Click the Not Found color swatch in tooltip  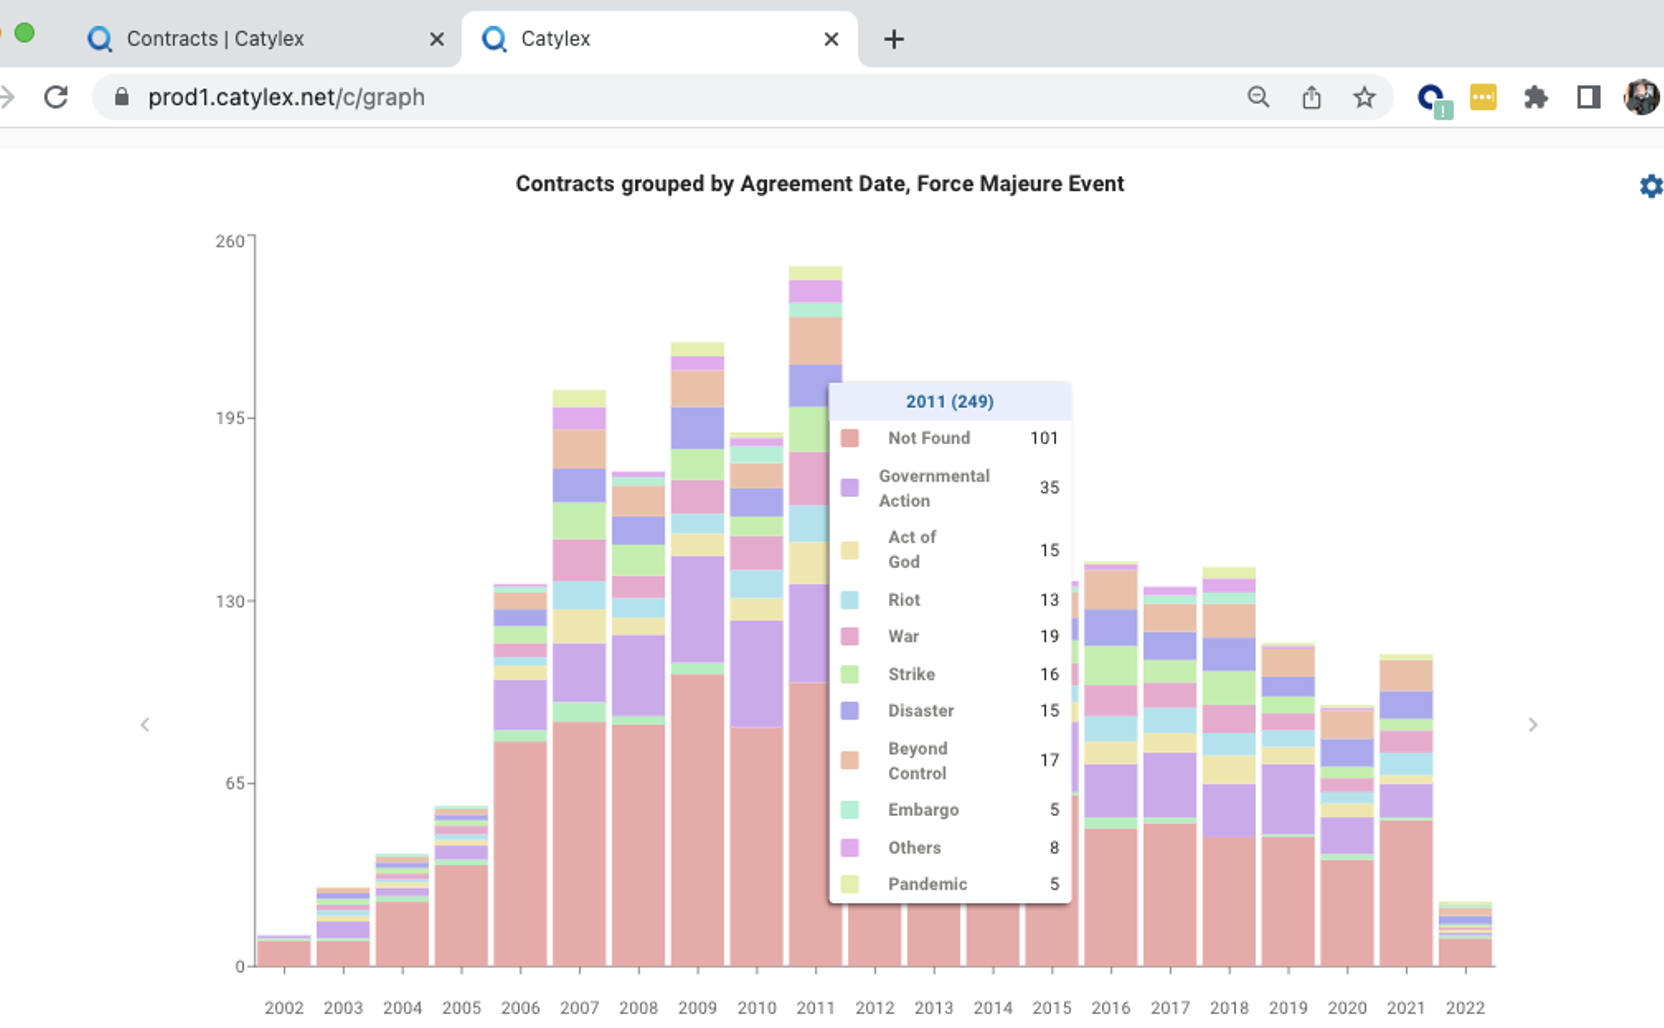(850, 438)
